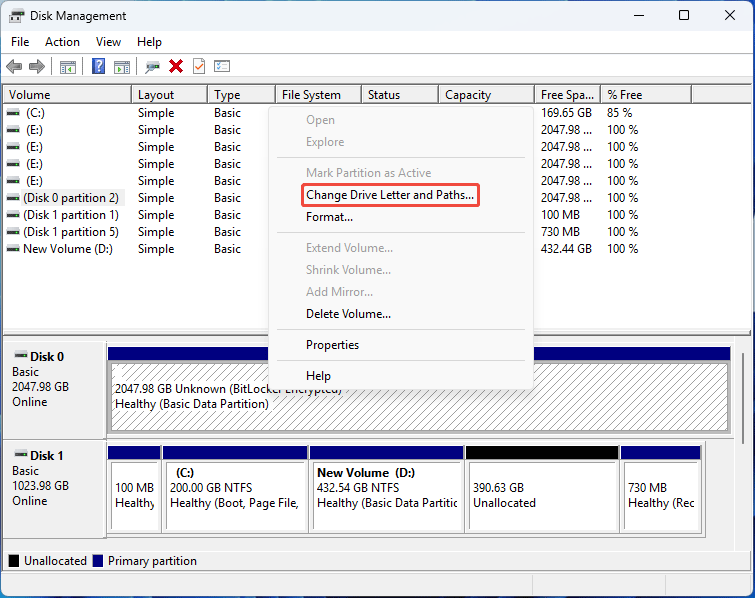Sort by the Layout column header
This screenshot has height=598, width=755.
169,95
